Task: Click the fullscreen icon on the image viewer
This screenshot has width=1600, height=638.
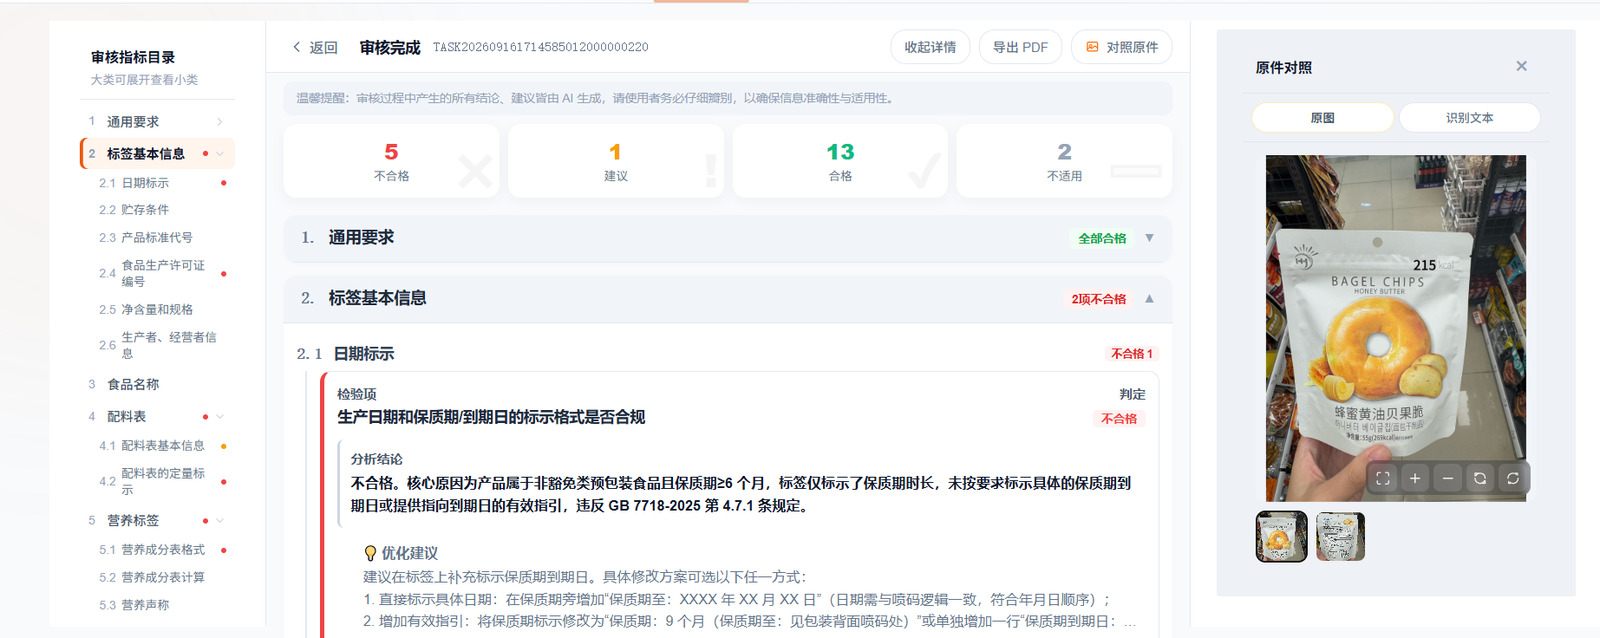Action: coord(1382,478)
